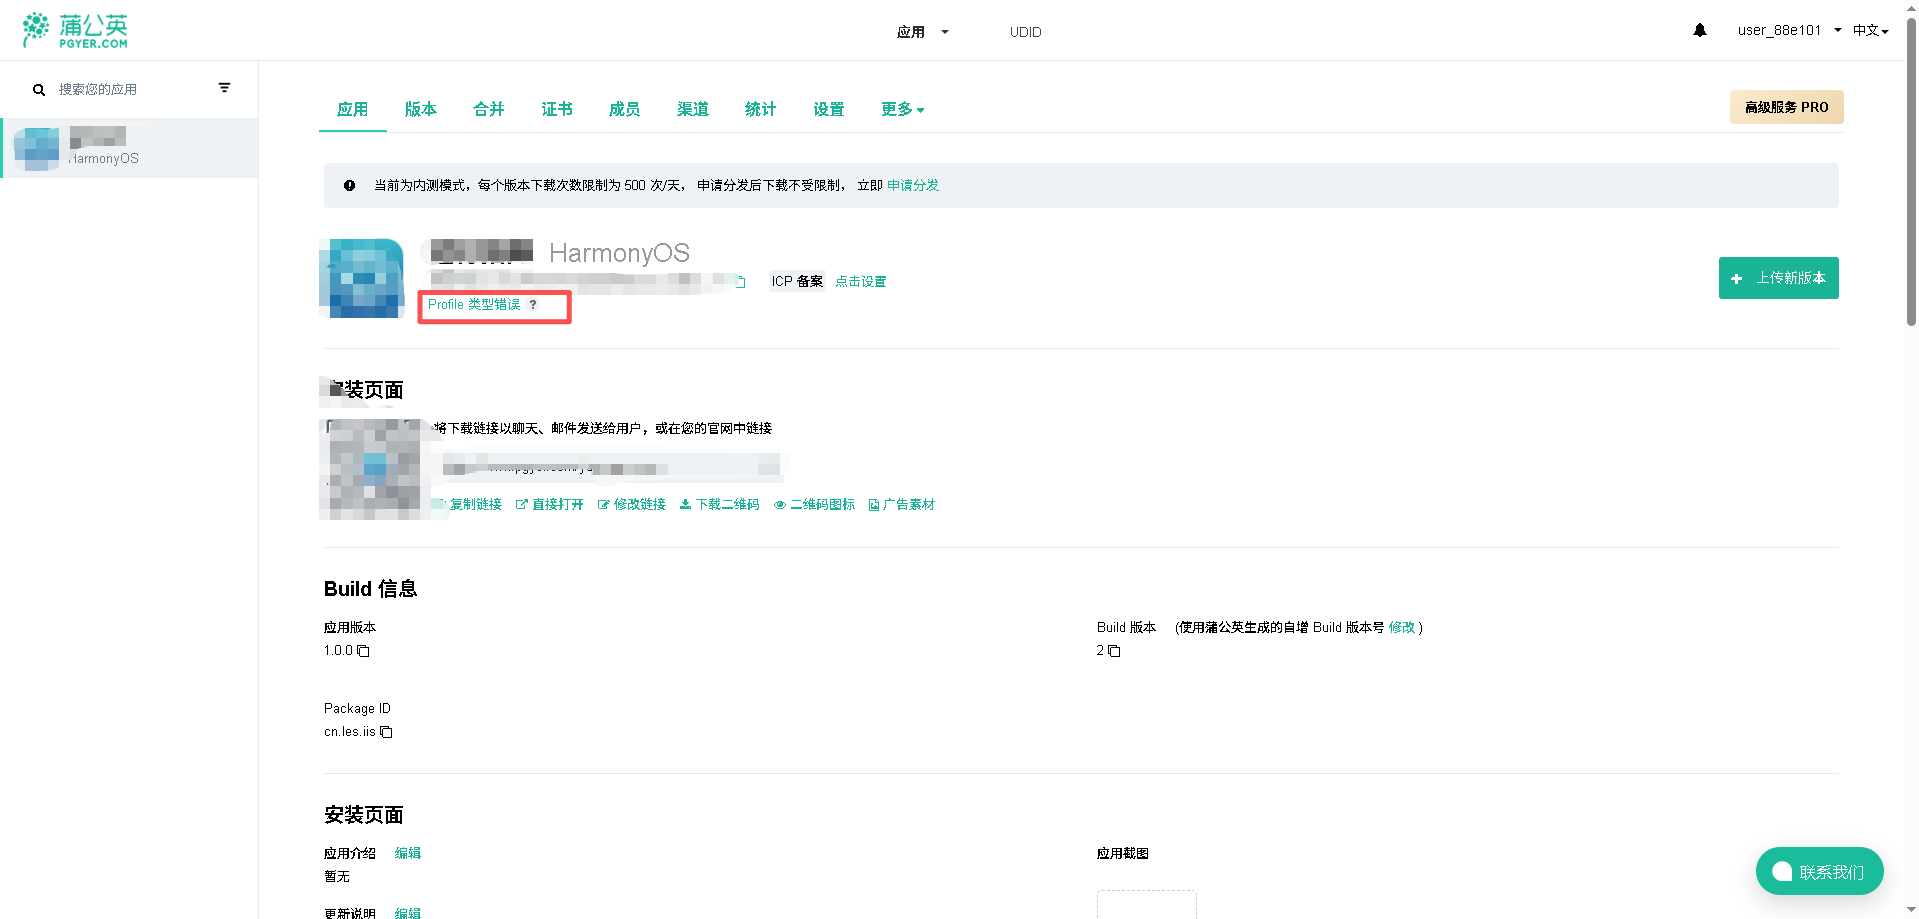Click the 修改链接 link
This screenshot has height=919, width=1919.
coord(632,505)
